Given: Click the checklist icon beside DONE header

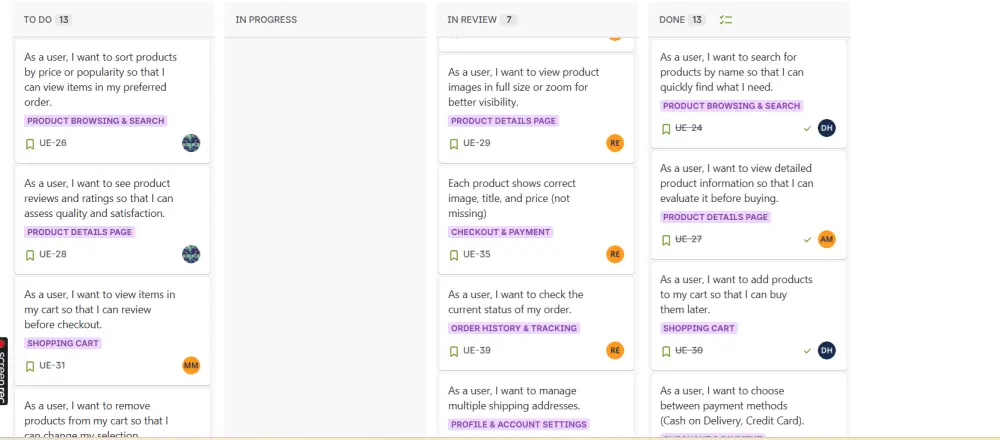Looking at the screenshot, I should [x=726, y=20].
